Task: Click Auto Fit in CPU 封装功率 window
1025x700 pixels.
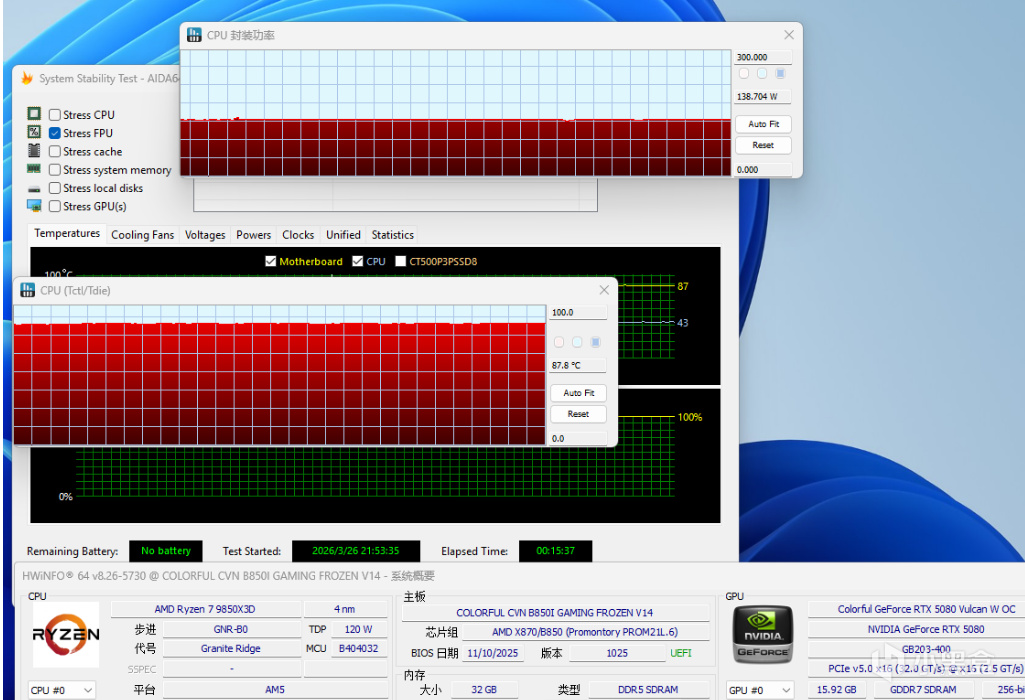Action: [763, 124]
